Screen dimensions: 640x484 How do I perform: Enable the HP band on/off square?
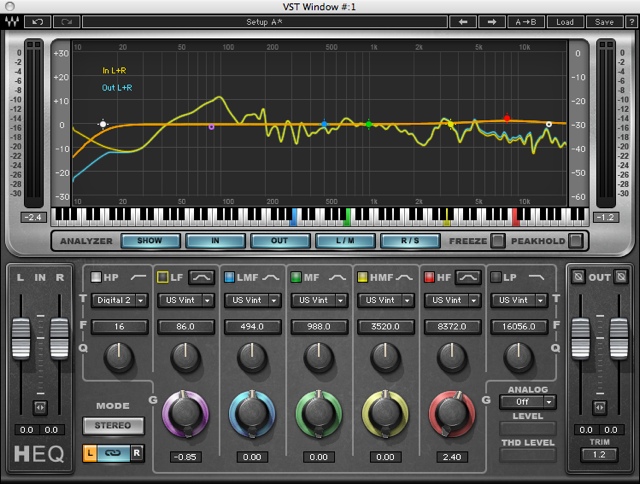[96, 277]
